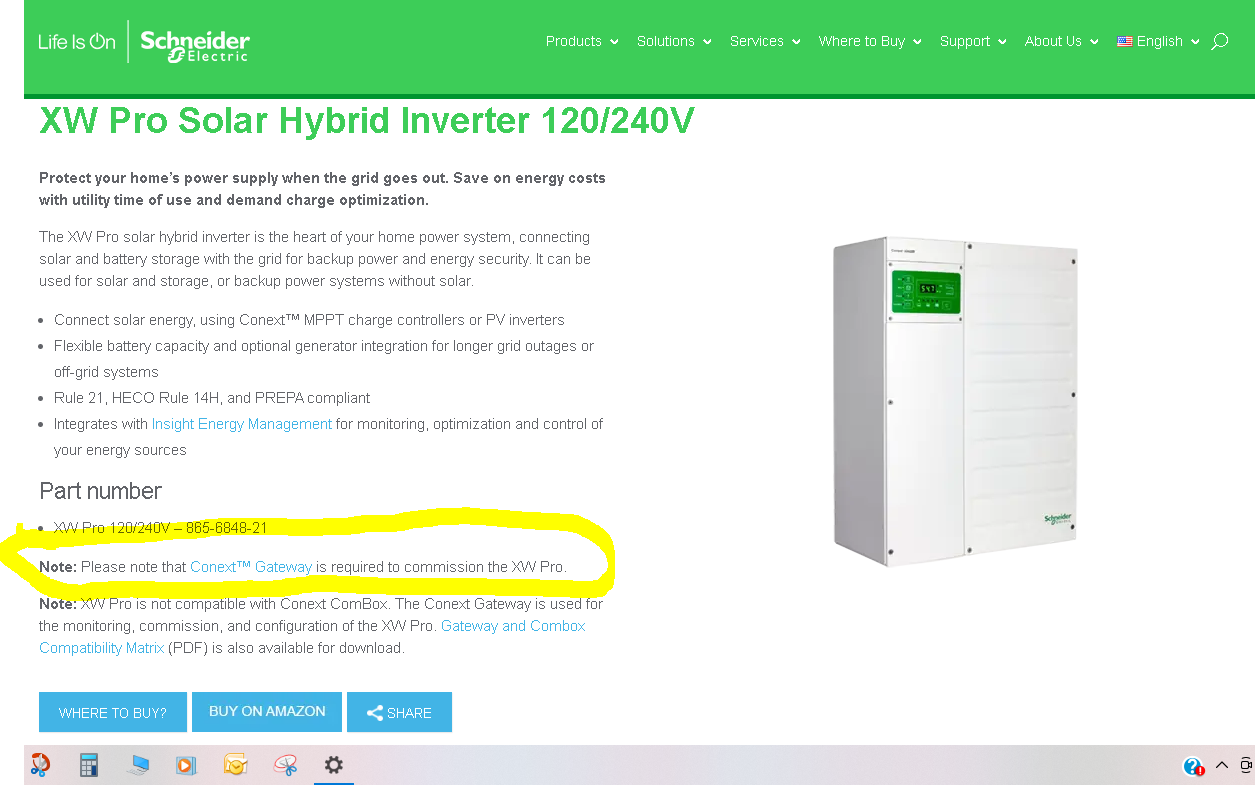Expand the Where to Buy menu

(x=870, y=41)
